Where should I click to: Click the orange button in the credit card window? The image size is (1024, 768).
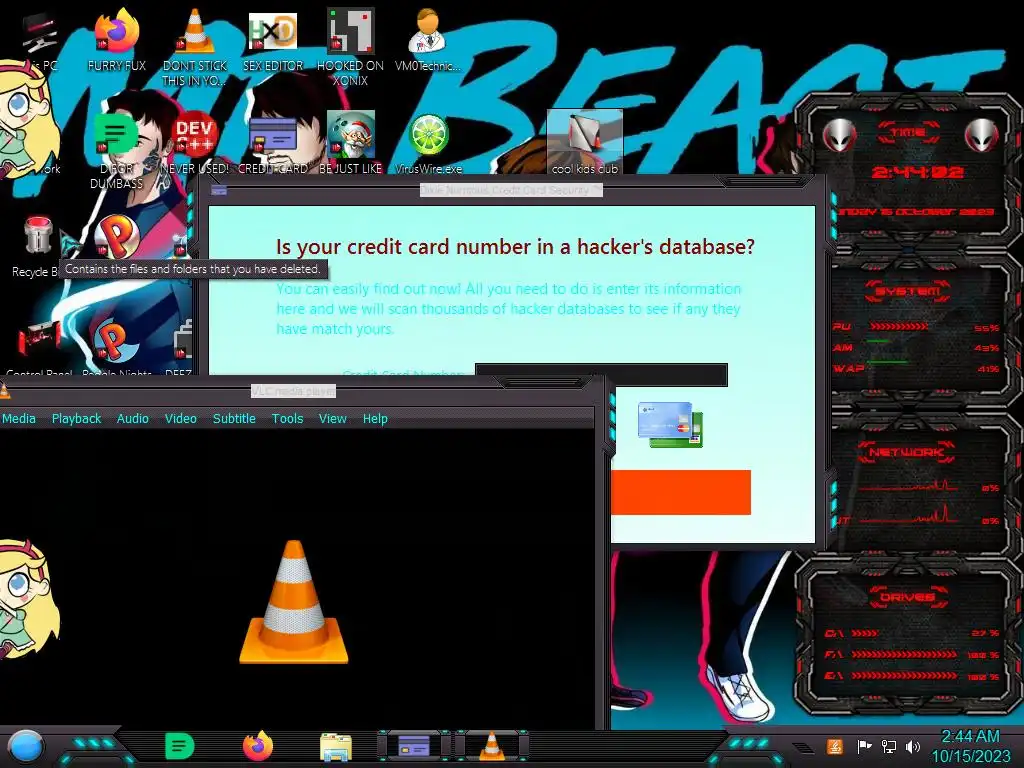(680, 492)
